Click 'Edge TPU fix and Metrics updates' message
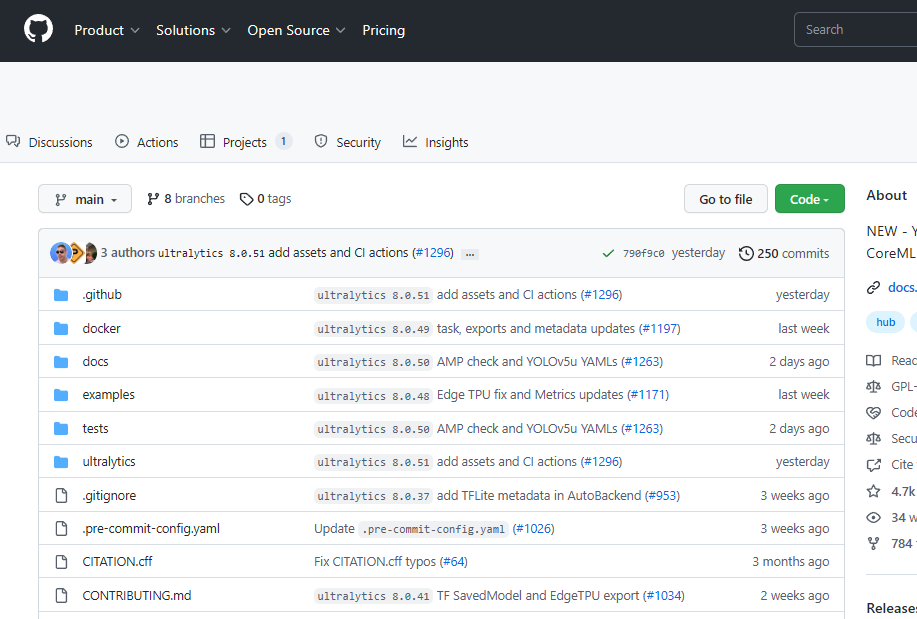 530,394
